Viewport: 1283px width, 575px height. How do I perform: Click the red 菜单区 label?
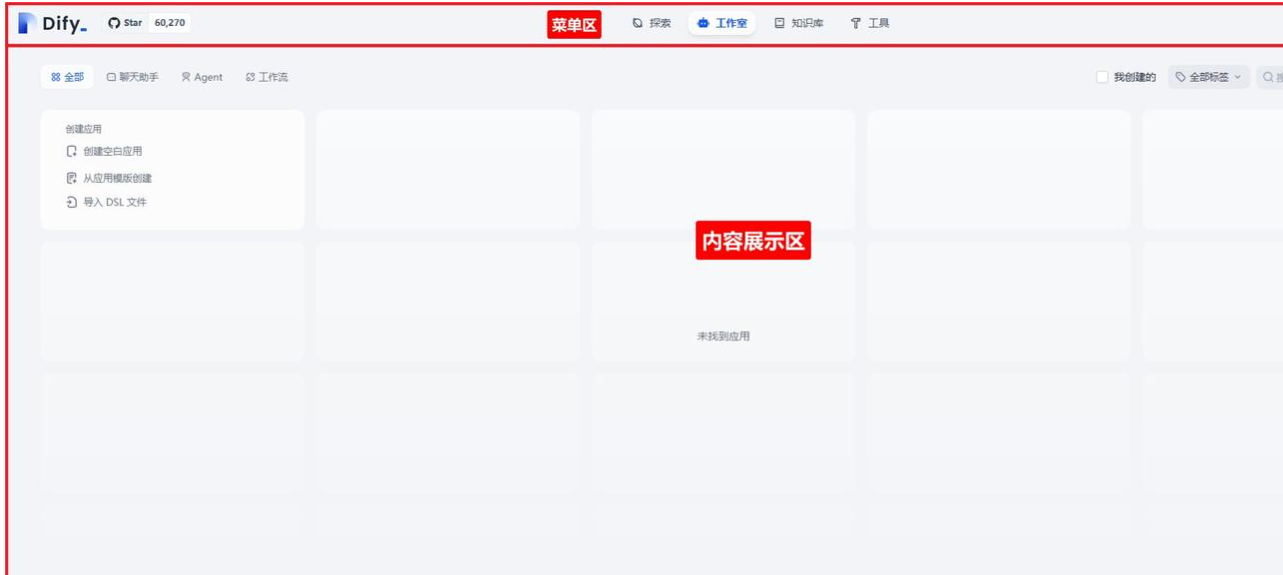[x=574, y=25]
